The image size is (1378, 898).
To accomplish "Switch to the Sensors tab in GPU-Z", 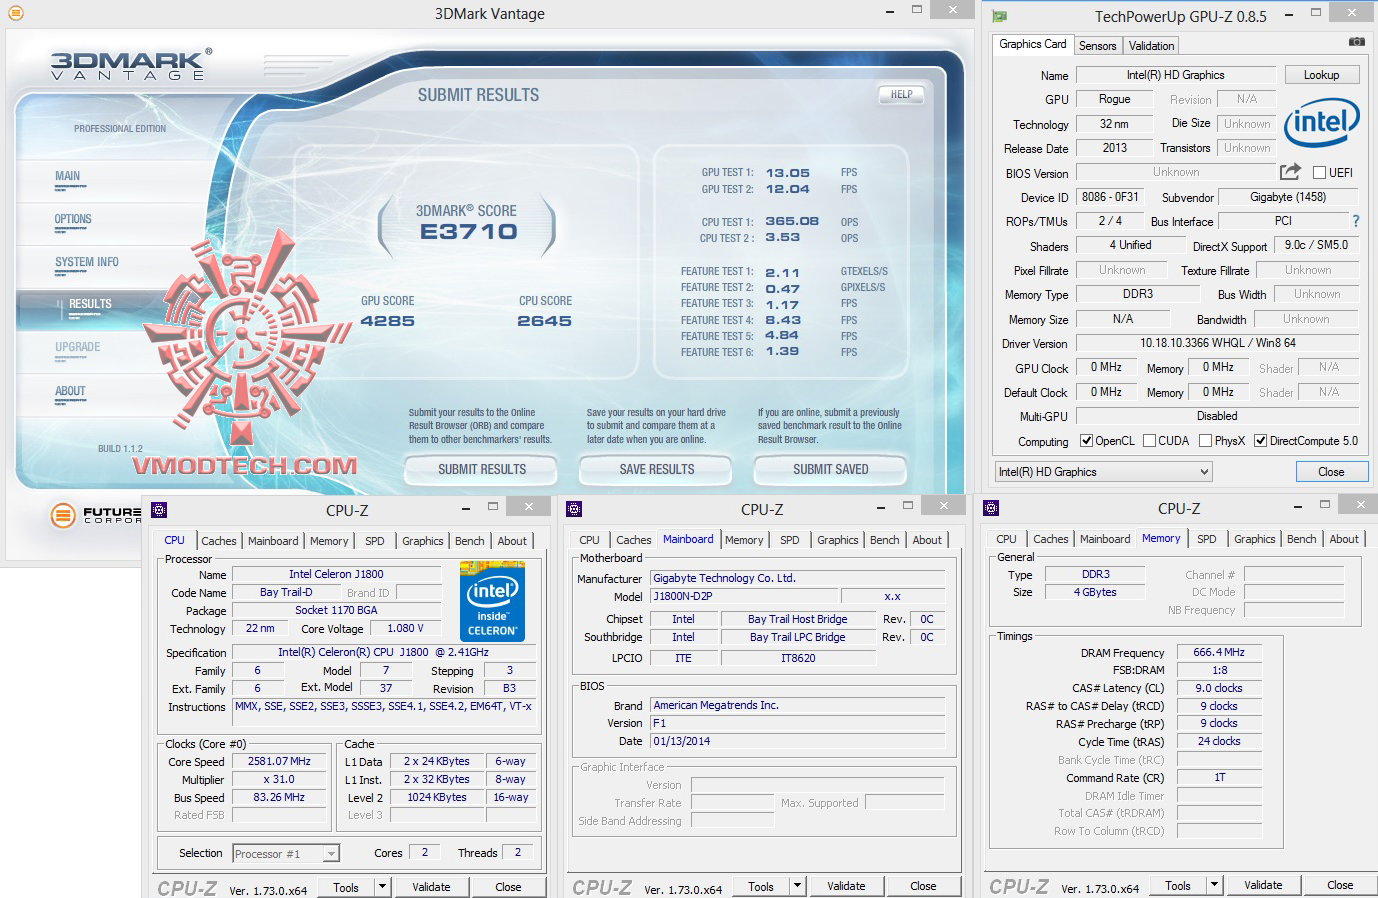I will (1097, 46).
